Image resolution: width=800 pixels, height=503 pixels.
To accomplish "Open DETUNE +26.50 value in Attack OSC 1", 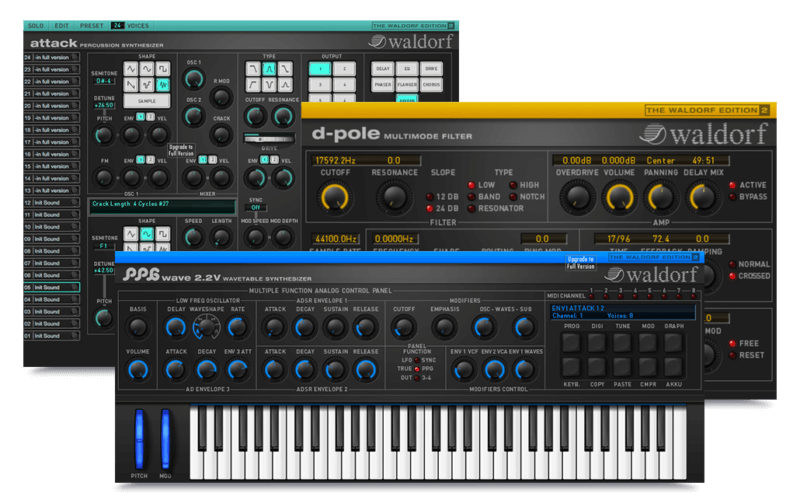I will coord(104,106).
